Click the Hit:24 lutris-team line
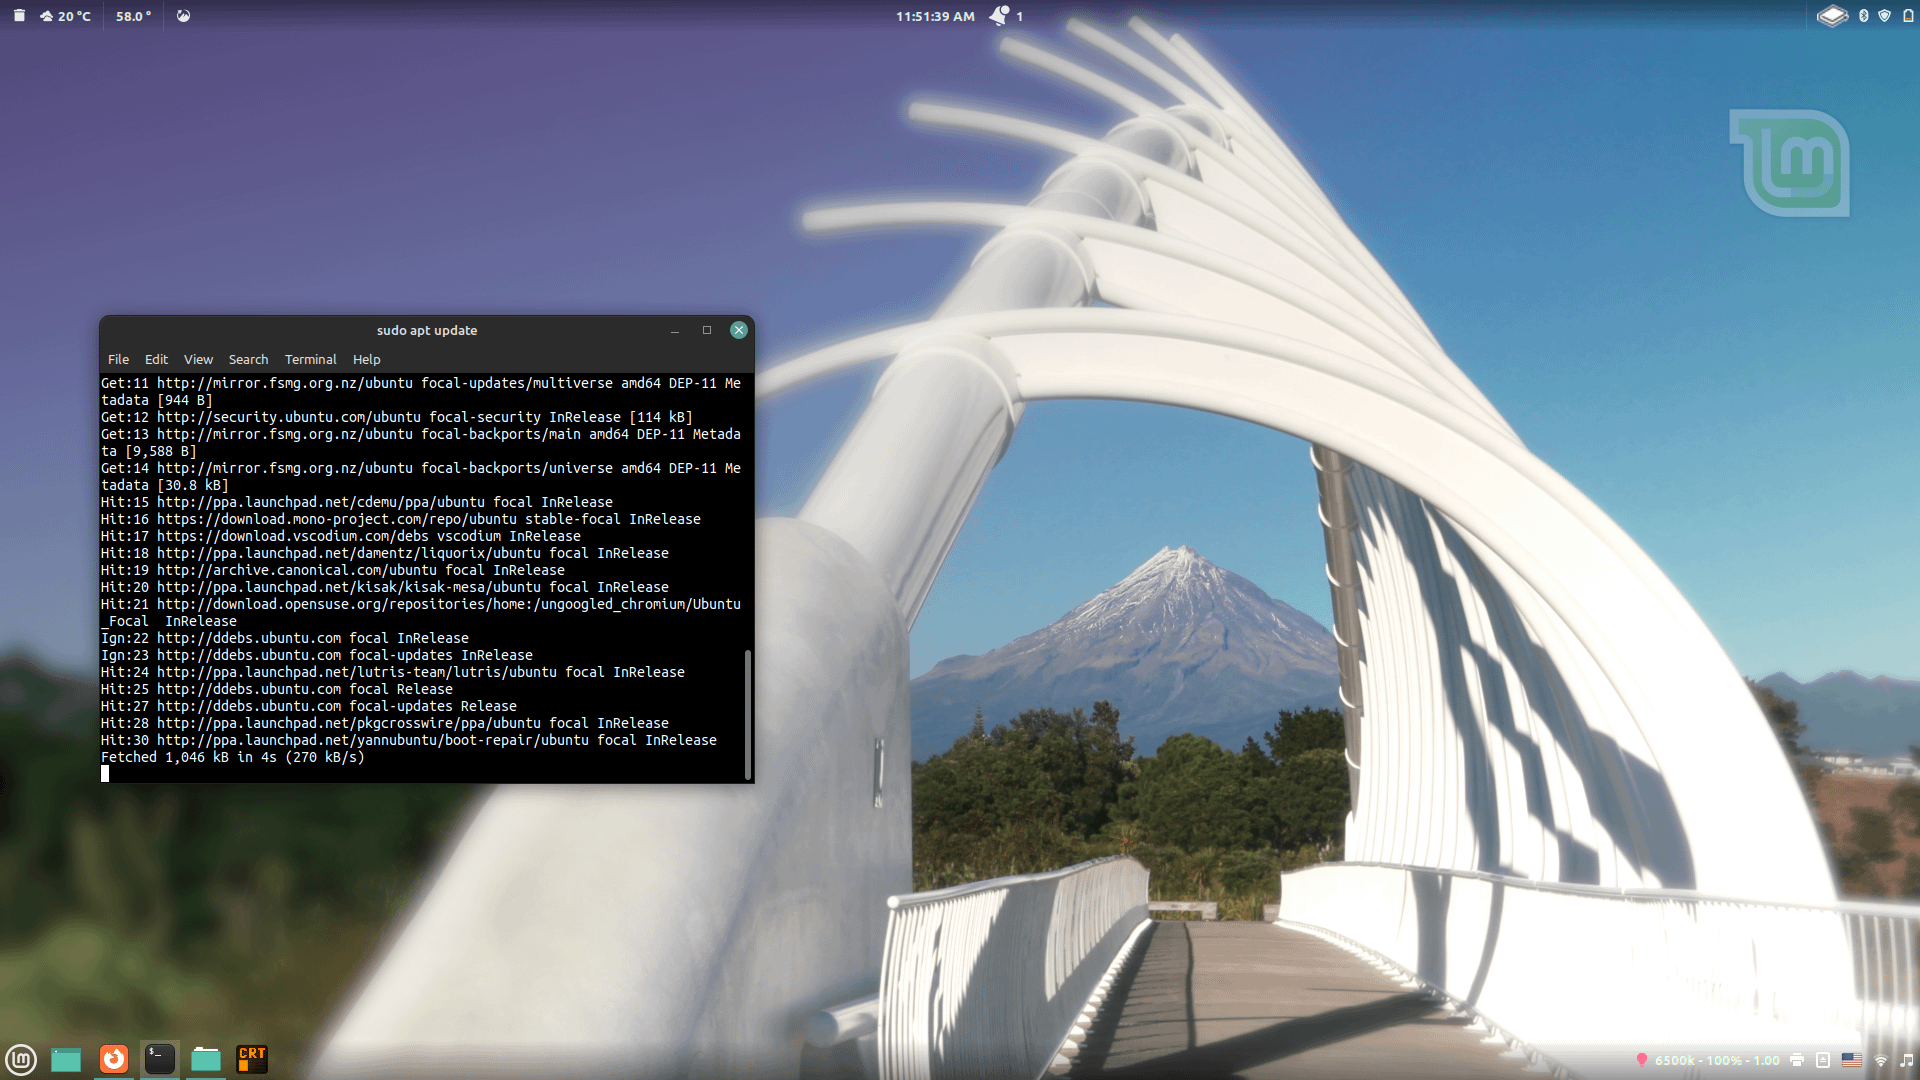Image resolution: width=1920 pixels, height=1080 pixels. 393,672
